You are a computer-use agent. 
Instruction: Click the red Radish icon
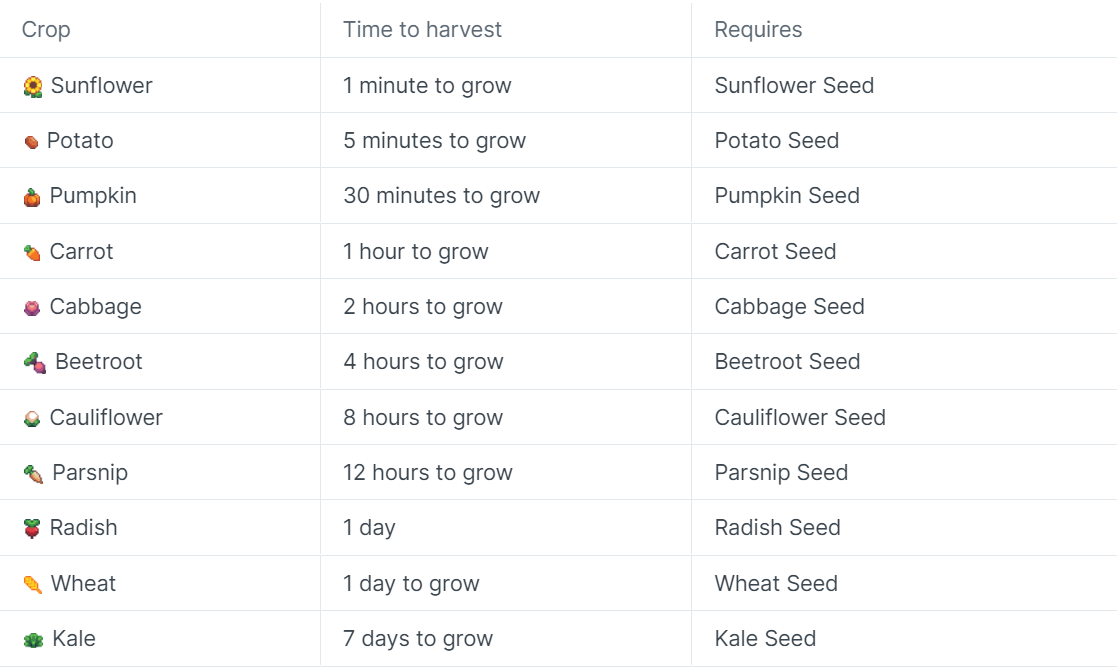tap(32, 529)
